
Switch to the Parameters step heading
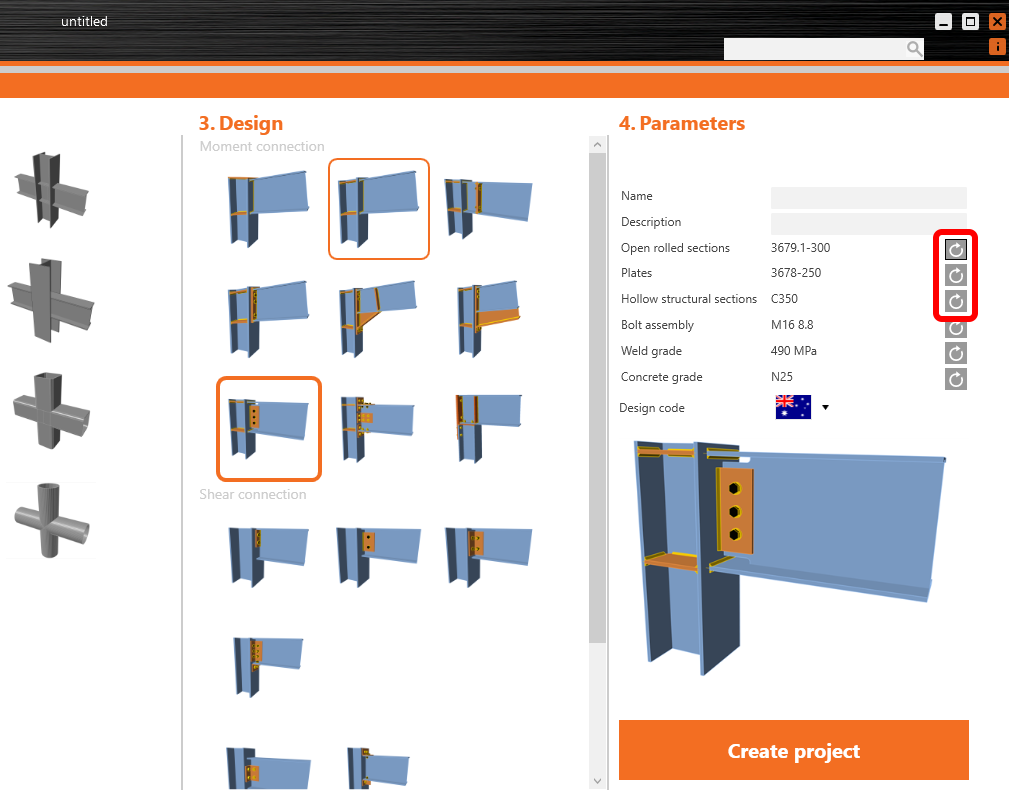(681, 123)
